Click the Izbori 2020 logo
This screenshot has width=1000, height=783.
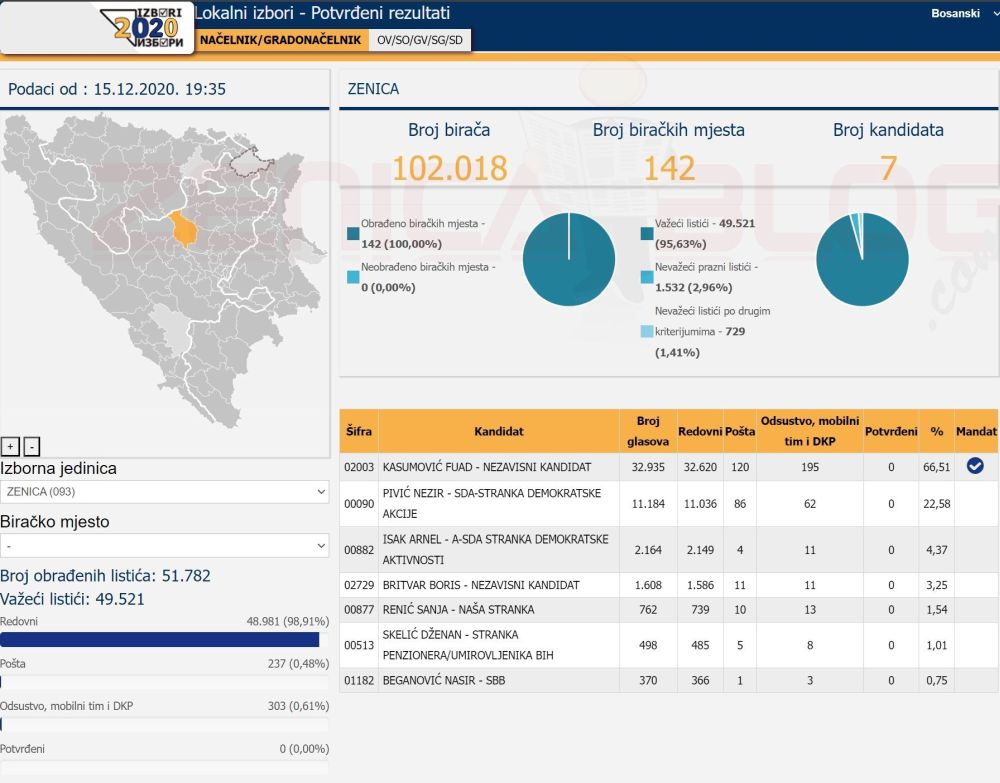(149, 27)
